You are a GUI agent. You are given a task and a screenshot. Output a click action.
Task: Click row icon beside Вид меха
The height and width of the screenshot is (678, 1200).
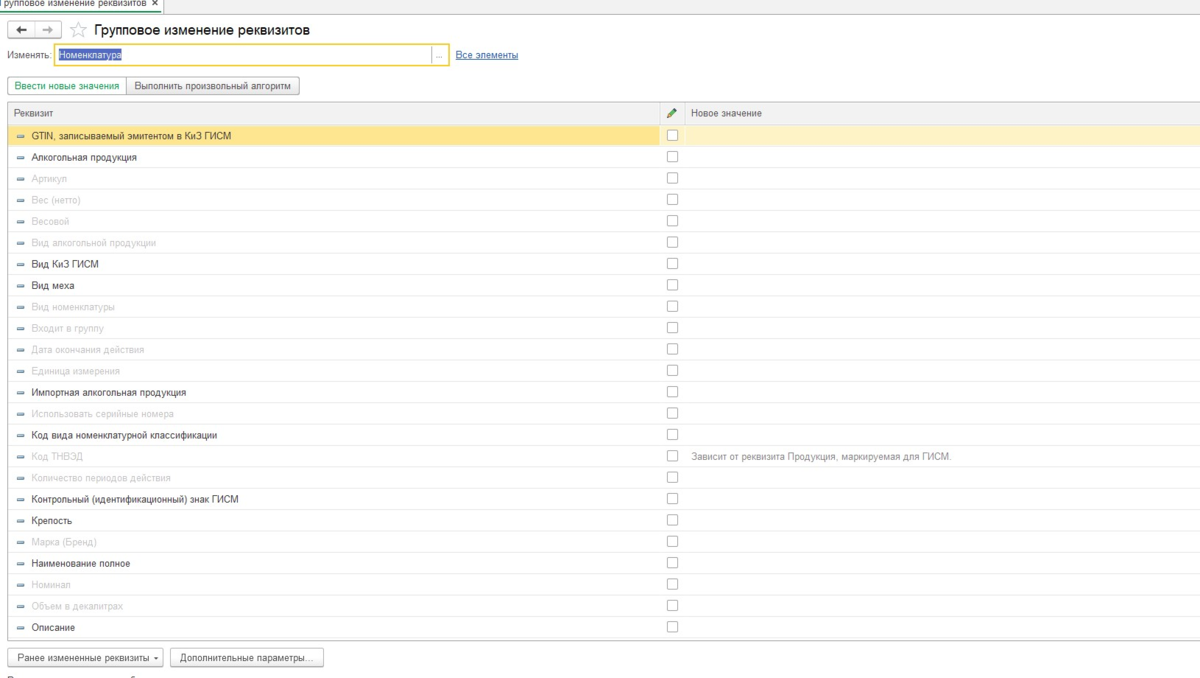(21, 286)
